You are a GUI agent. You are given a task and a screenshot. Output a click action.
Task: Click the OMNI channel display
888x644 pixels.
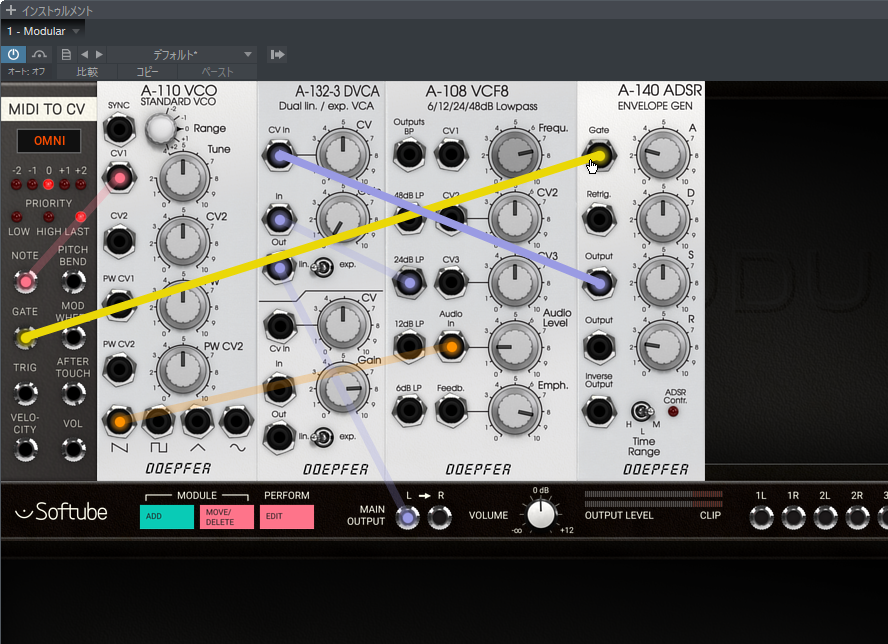click(49, 141)
